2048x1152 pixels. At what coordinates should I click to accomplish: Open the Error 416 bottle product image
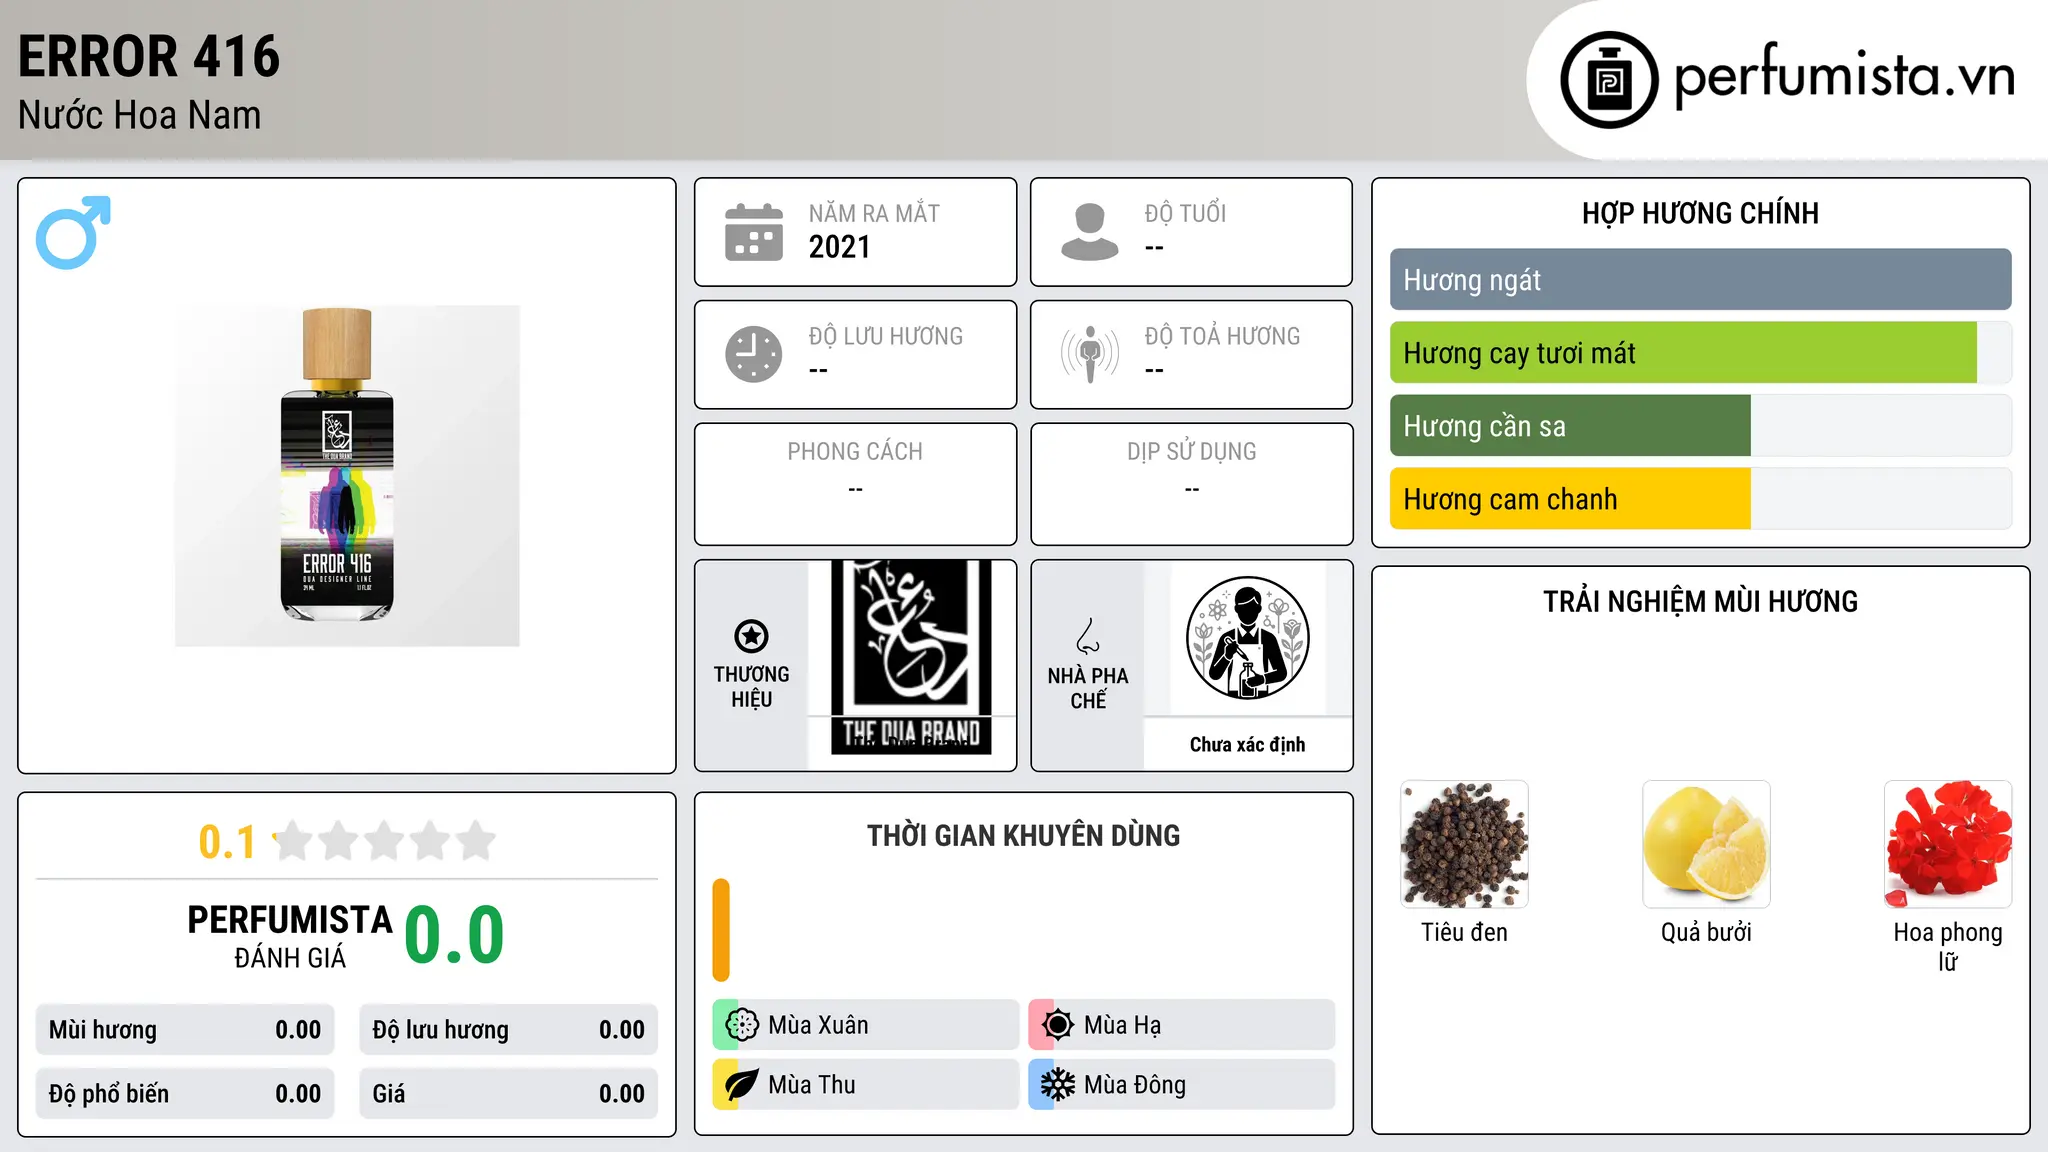click(347, 476)
